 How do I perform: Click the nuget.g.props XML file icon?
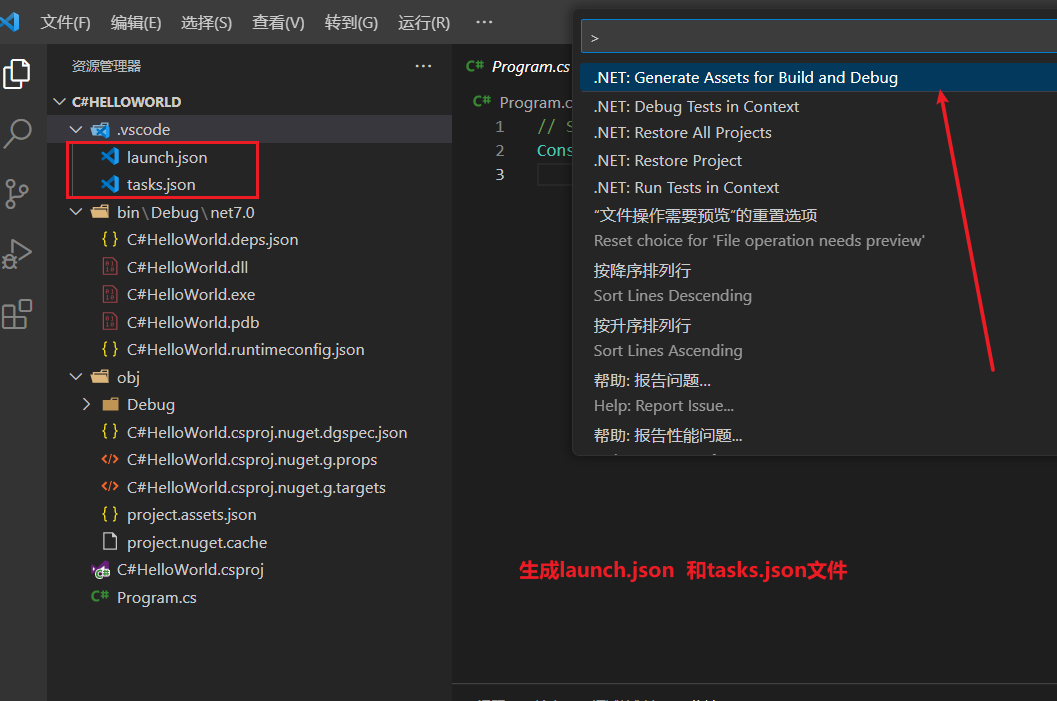[110, 459]
